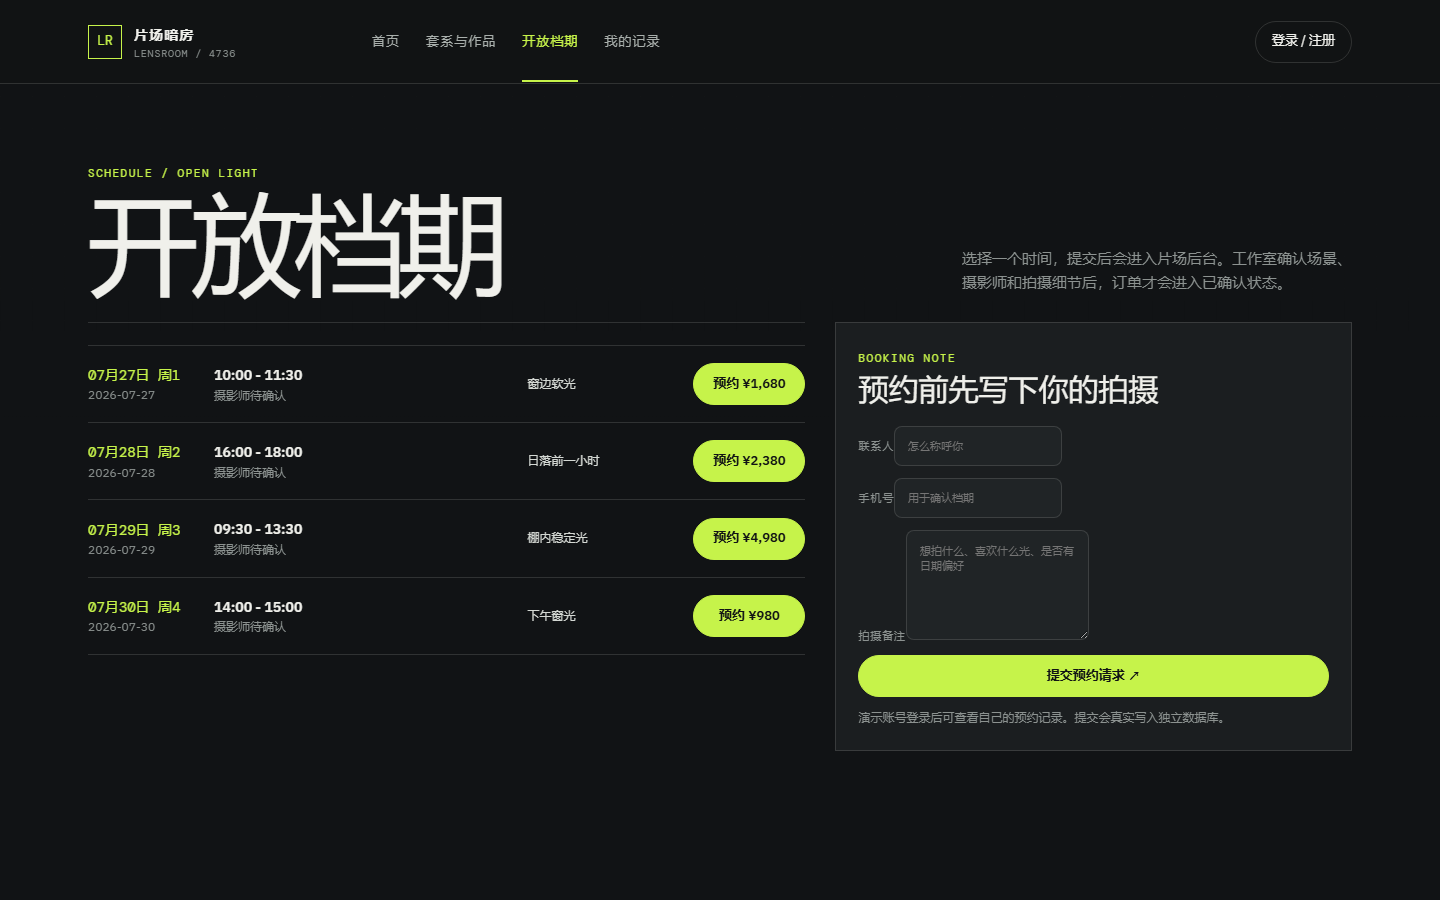Select the 07月29日 周3 date
The width and height of the screenshot is (1440, 900).
(x=134, y=530)
